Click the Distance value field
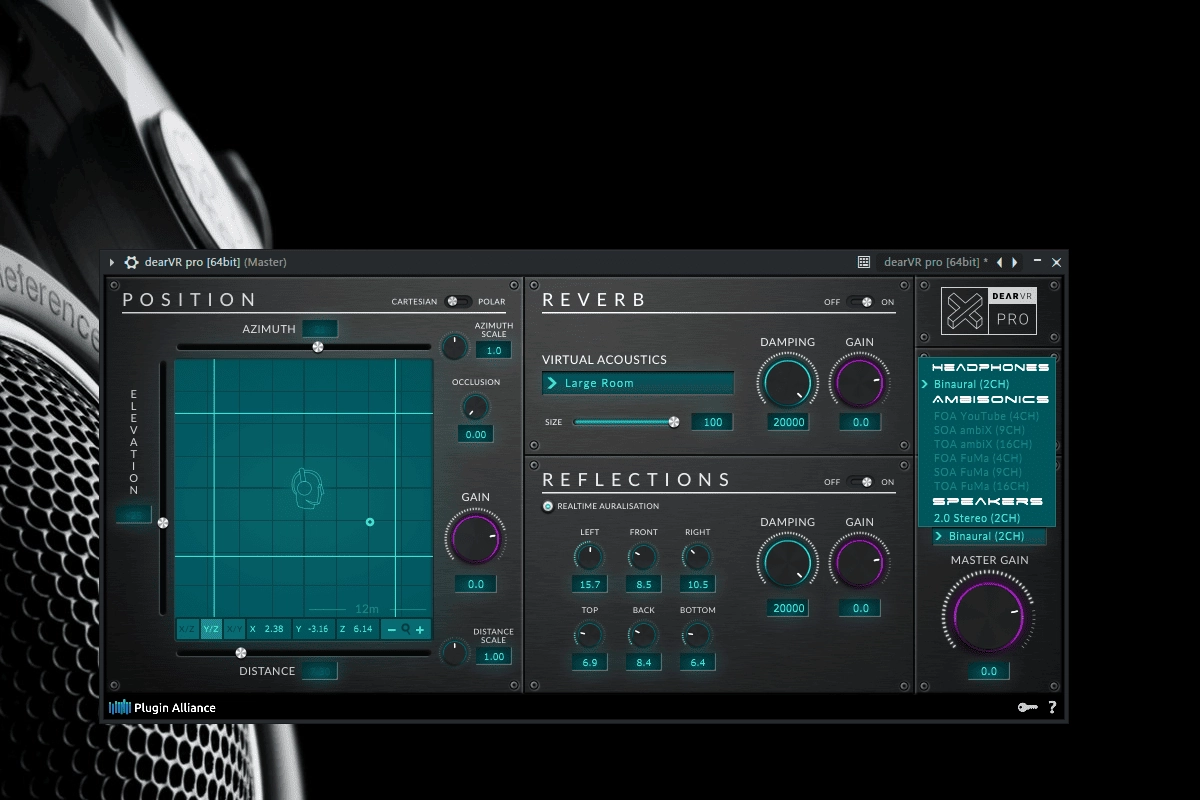Image resolution: width=1200 pixels, height=800 pixels. [x=320, y=671]
